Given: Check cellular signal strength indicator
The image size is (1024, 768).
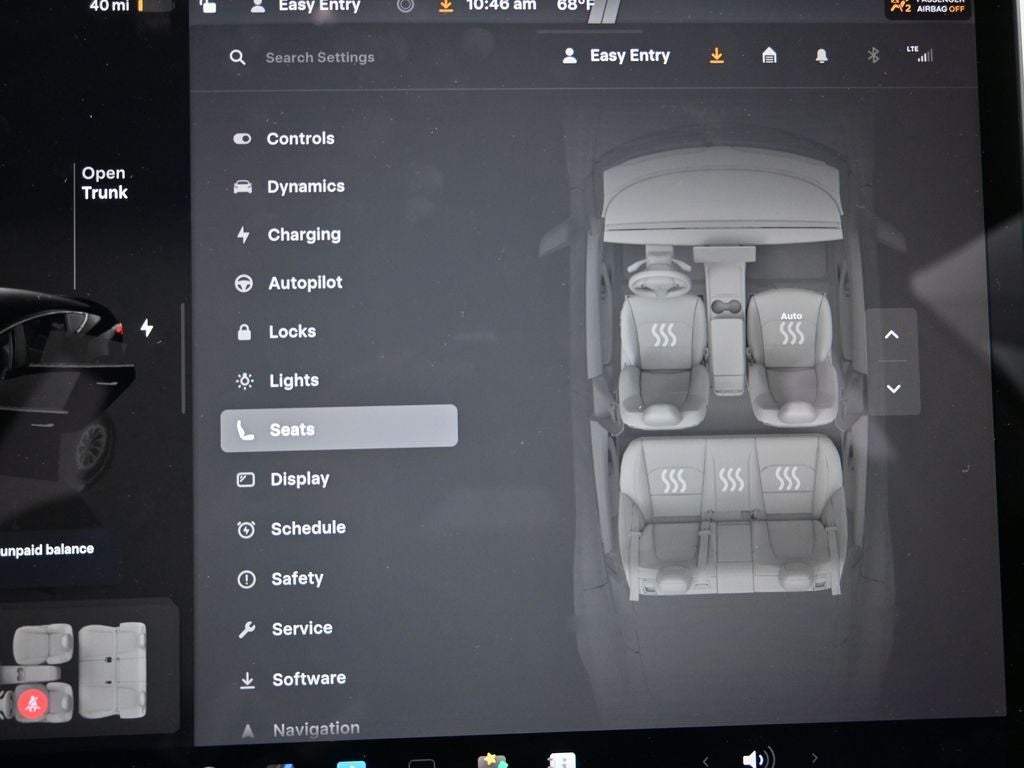Looking at the screenshot, I should coord(922,56).
